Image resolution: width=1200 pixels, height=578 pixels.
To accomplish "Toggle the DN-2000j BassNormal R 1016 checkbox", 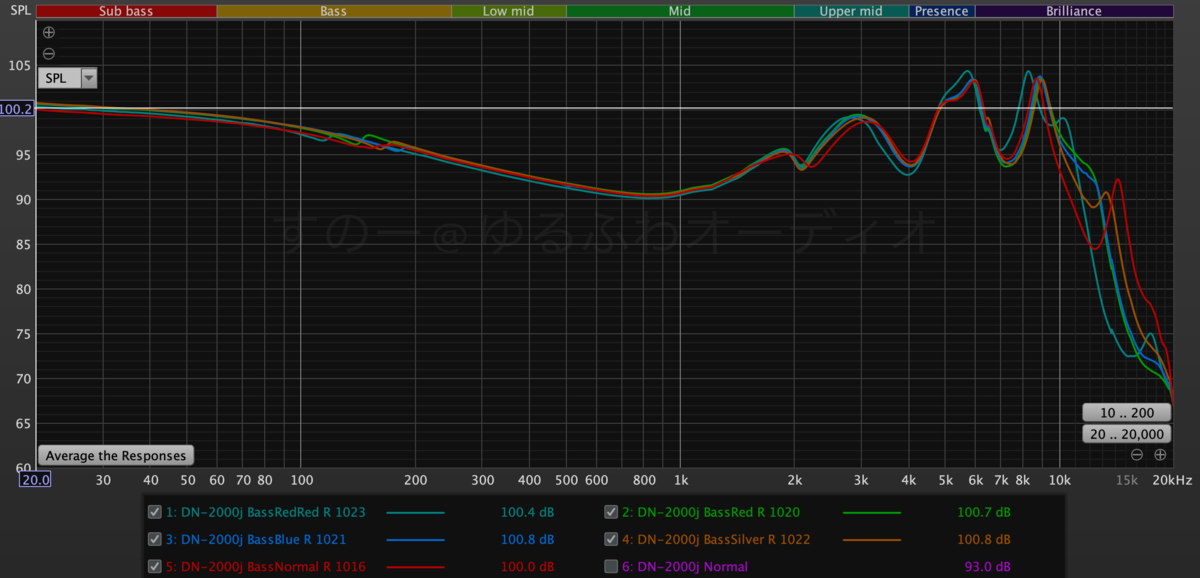I will tap(155, 567).
